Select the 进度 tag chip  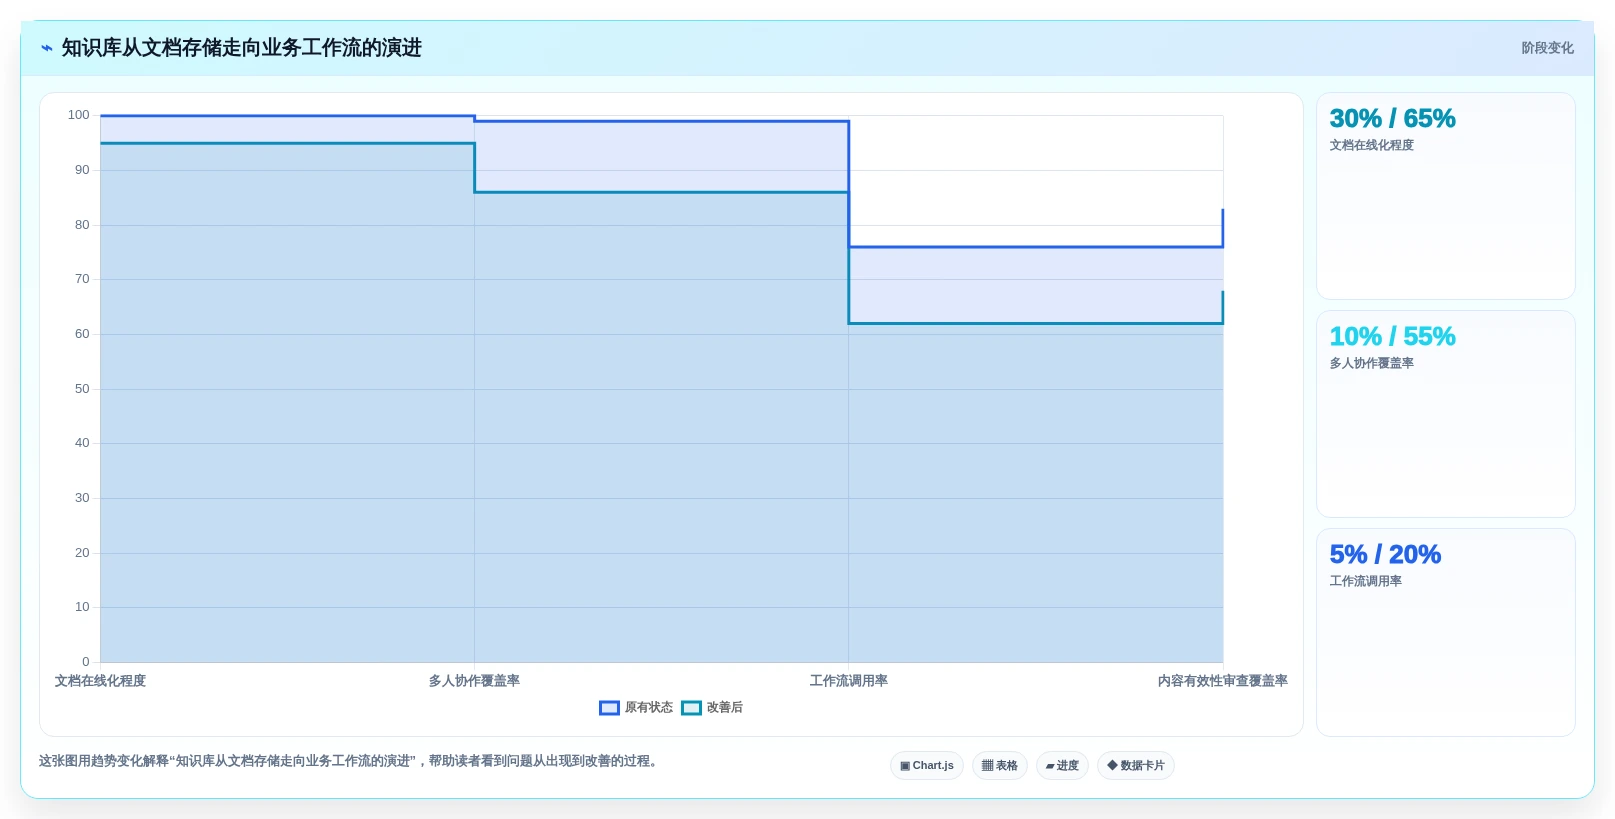pos(1062,766)
